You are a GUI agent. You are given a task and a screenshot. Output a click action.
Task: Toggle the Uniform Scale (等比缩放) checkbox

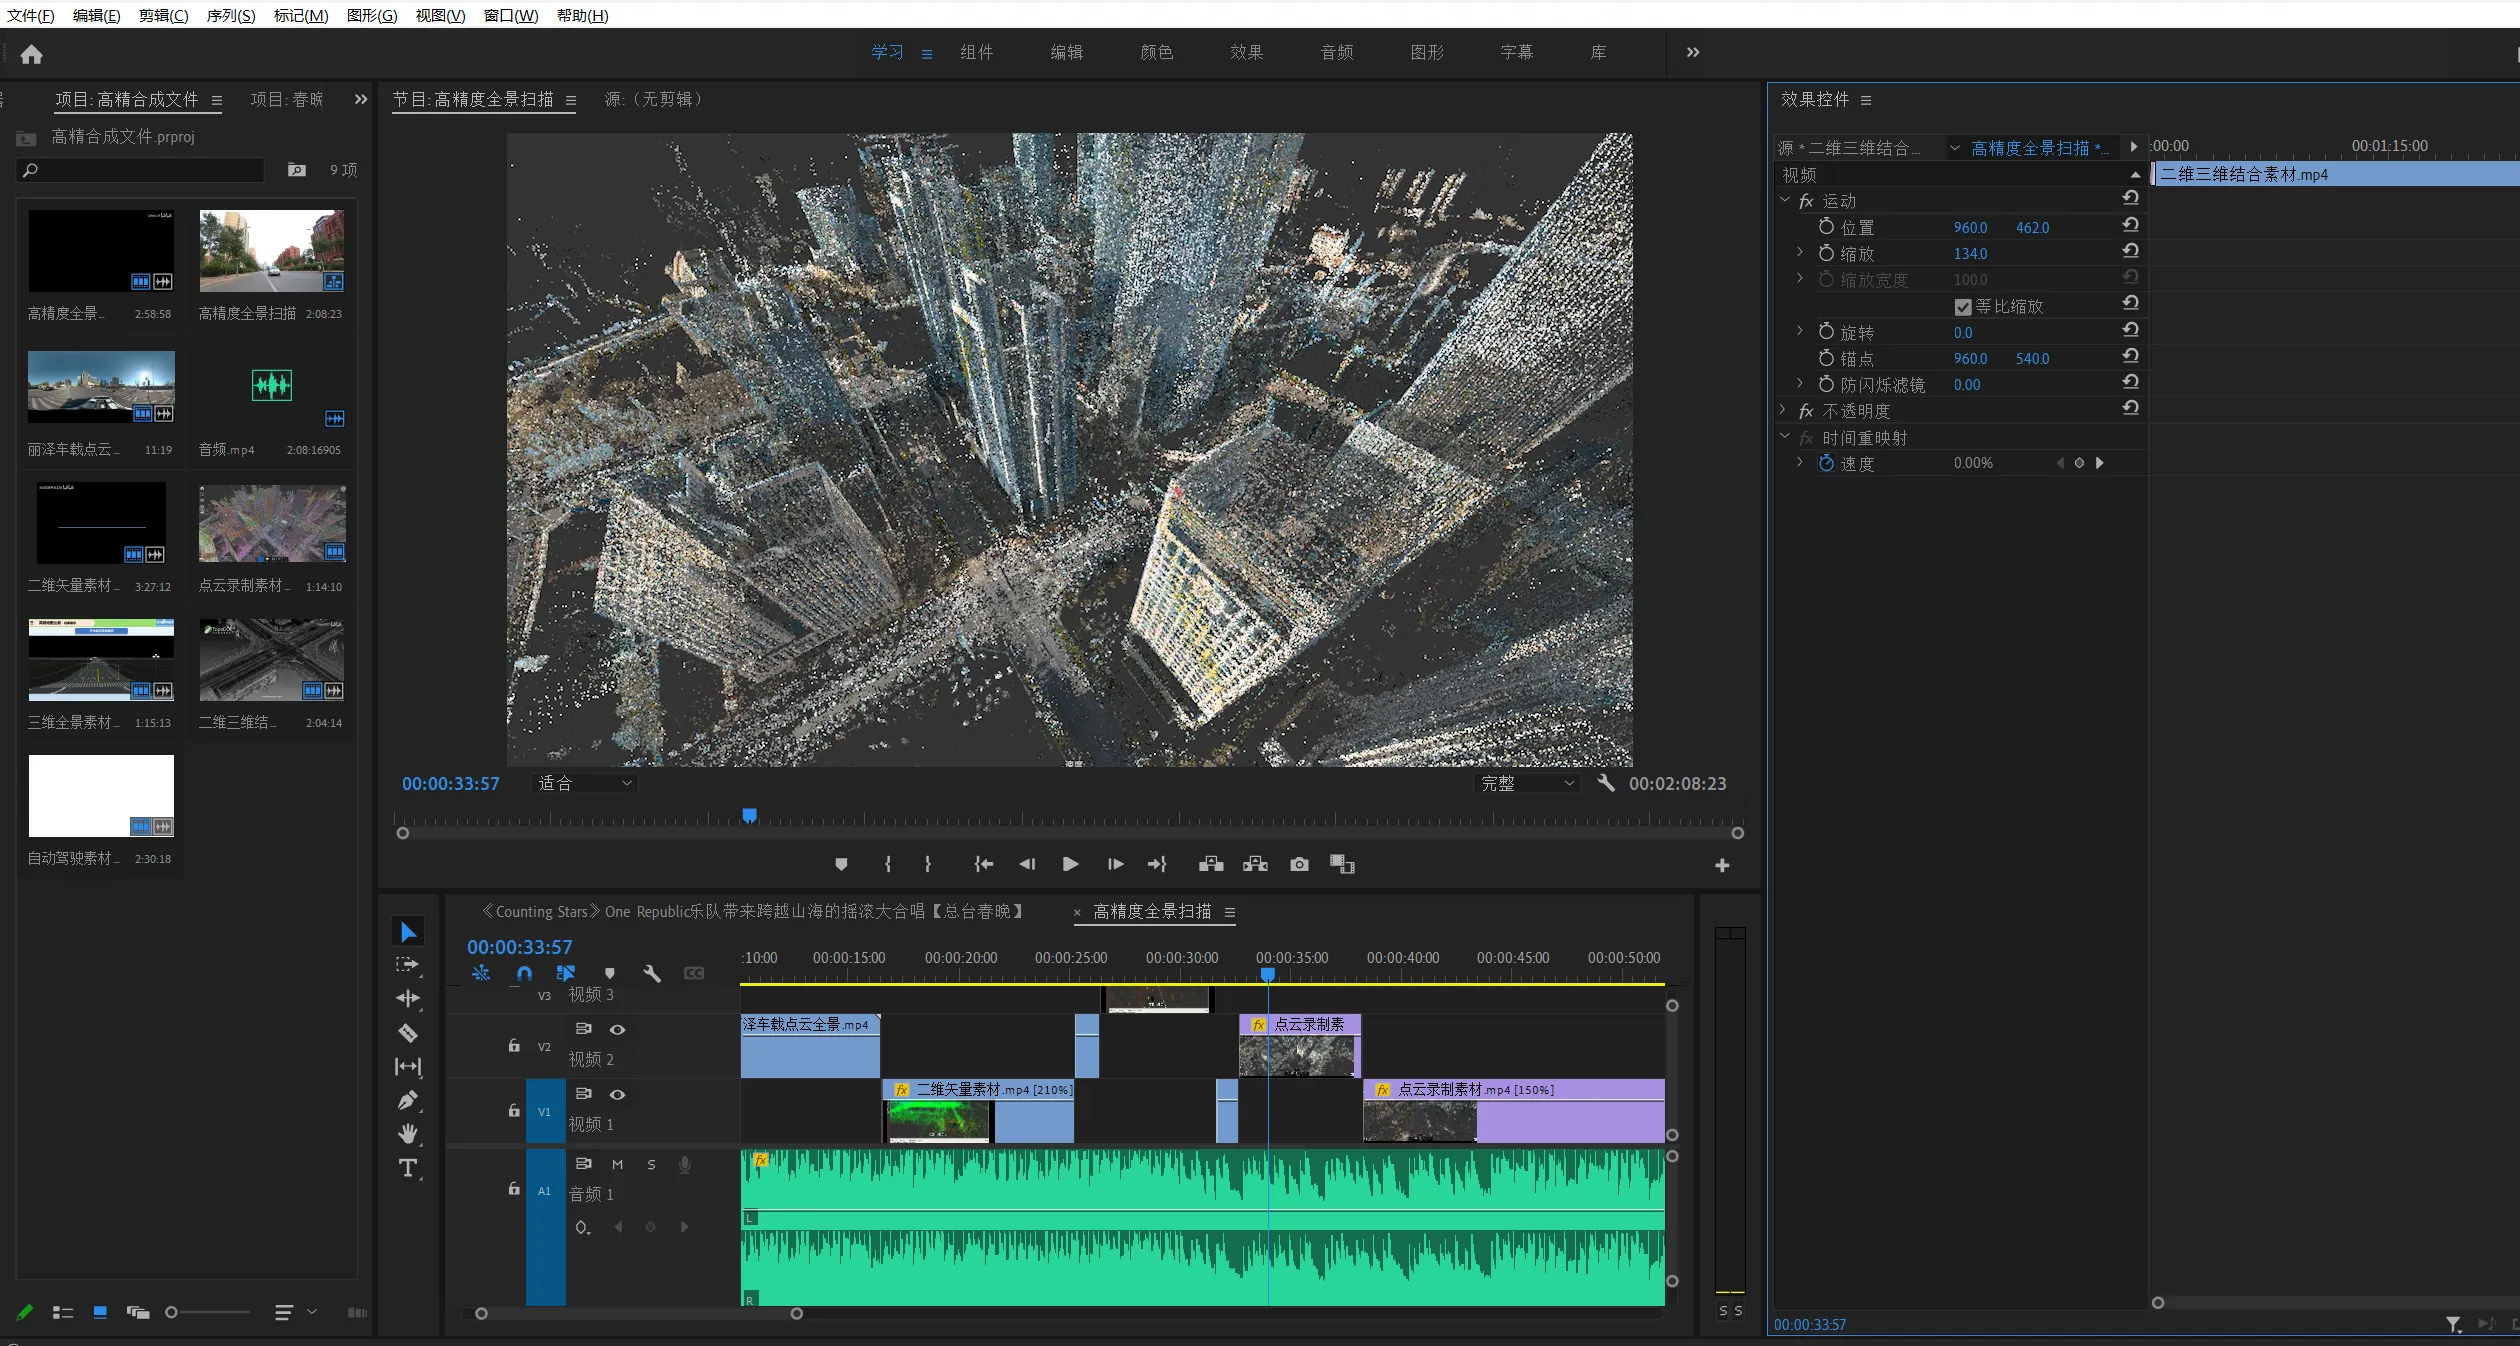tap(1962, 307)
